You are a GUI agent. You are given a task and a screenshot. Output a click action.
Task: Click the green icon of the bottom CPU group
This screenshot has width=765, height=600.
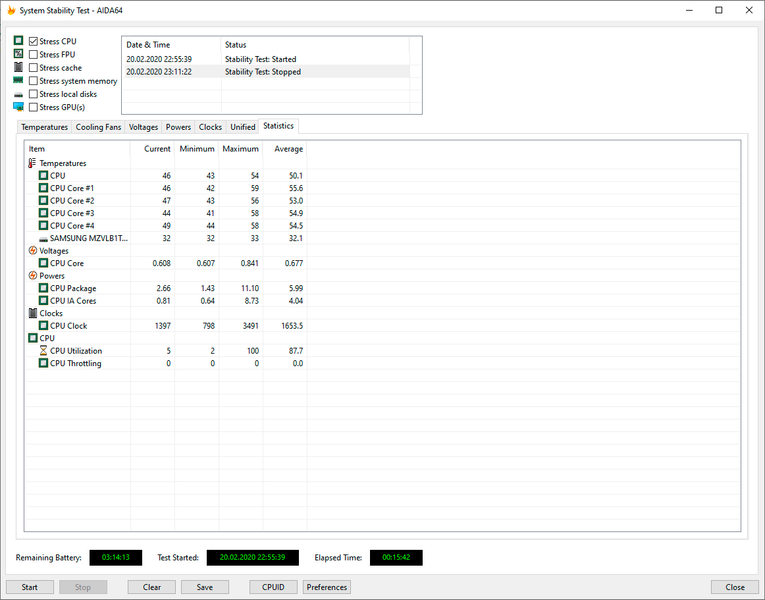point(33,338)
